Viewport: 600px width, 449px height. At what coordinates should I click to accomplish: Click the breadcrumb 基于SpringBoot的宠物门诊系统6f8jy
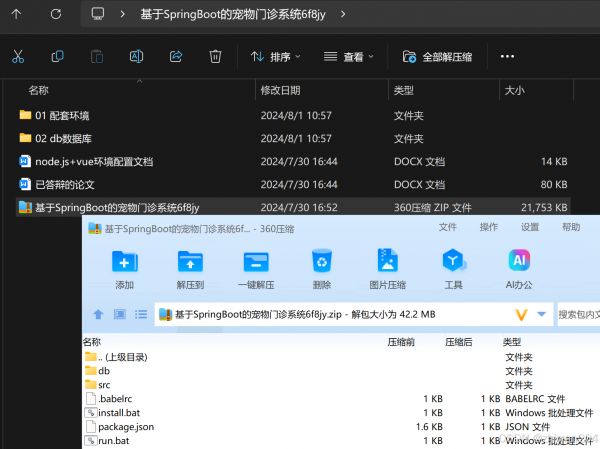233,15
